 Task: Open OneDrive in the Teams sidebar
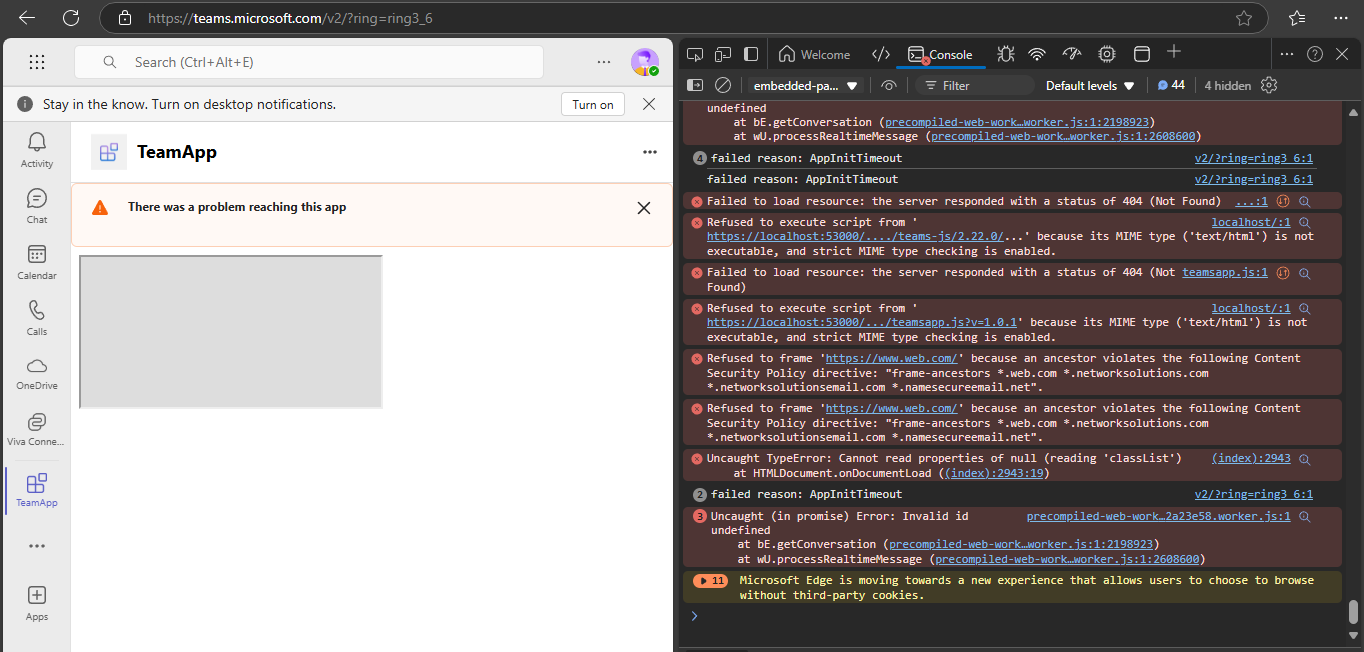pos(37,374)
